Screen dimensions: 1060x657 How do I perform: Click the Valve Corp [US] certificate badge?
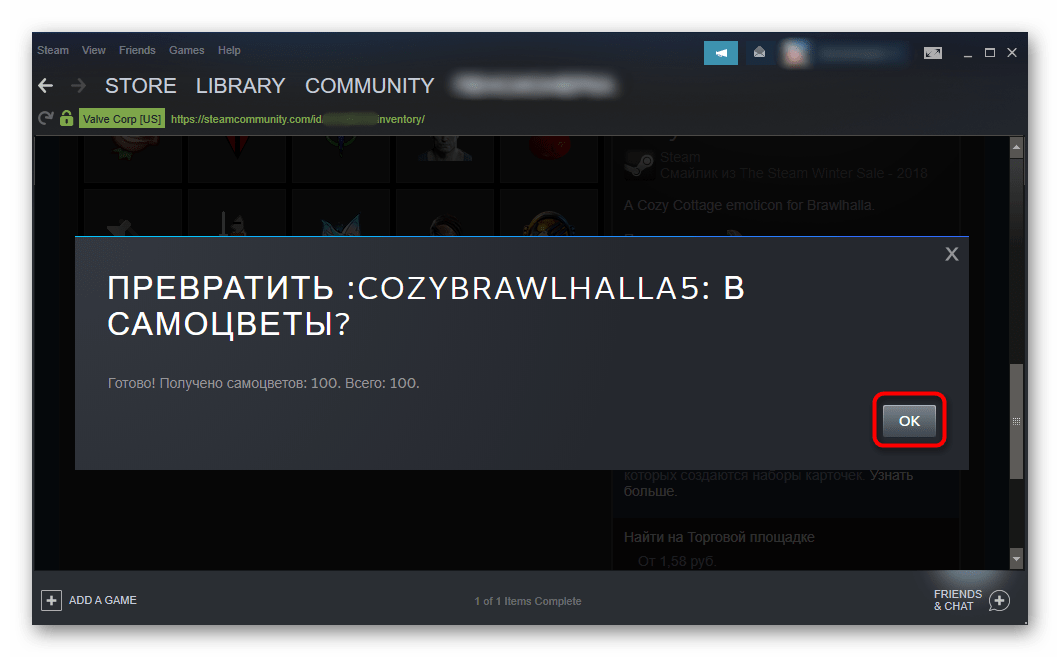[122, 119]
